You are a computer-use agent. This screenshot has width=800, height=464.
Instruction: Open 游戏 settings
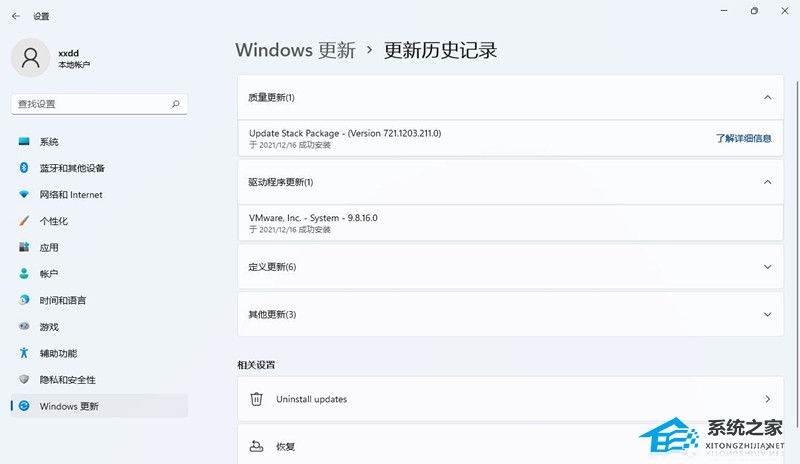click(x=49, y=327)
